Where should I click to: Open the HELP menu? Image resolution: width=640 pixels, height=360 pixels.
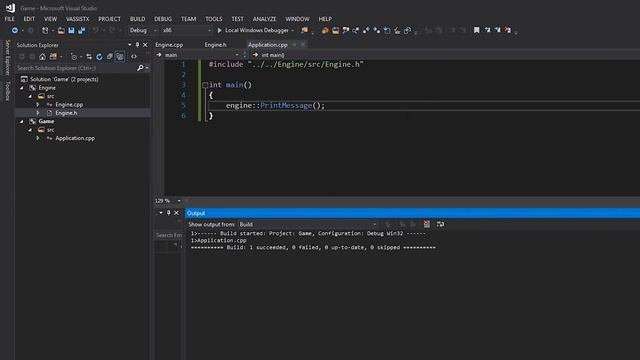tap(325, 19)
